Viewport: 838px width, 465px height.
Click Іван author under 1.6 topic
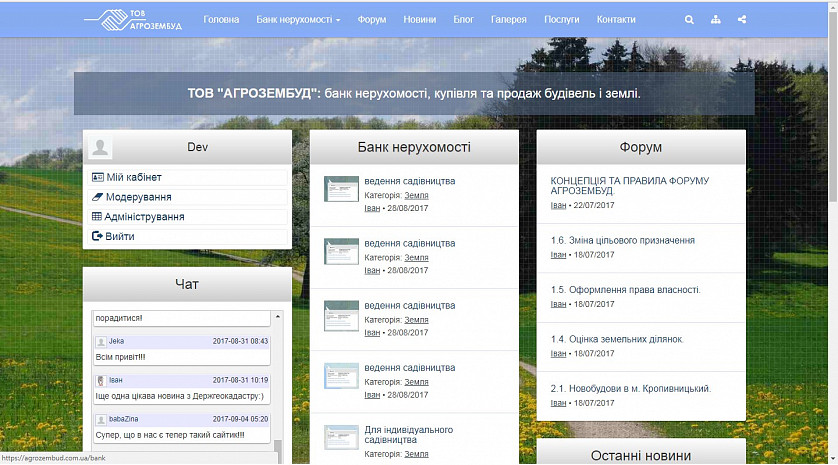pyautogui.click(x=558, y=255)
